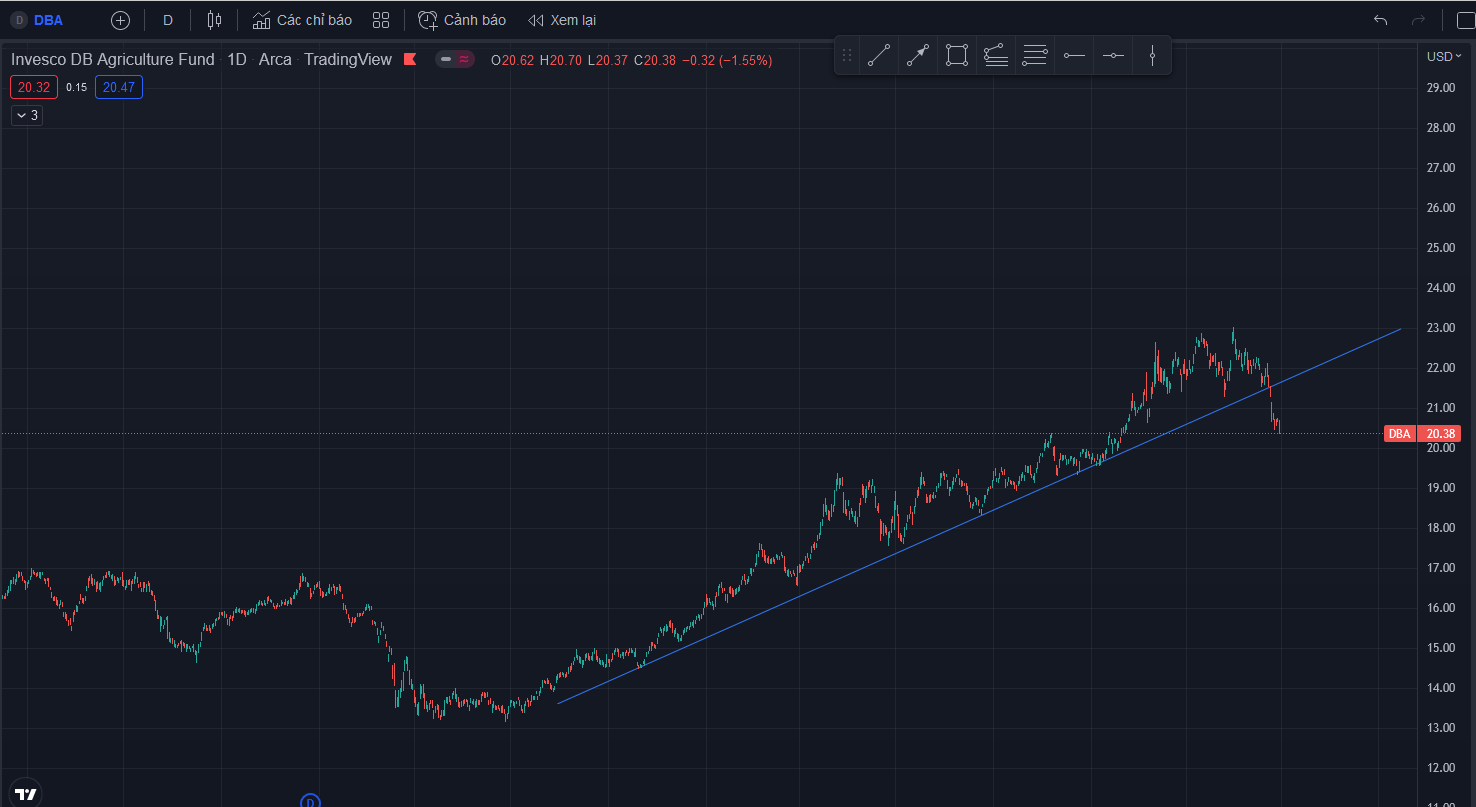This screenshot has width=1476, height=807.
Task: Add a symbol to compare with plus icon
Action: click(x=120, y=20)
